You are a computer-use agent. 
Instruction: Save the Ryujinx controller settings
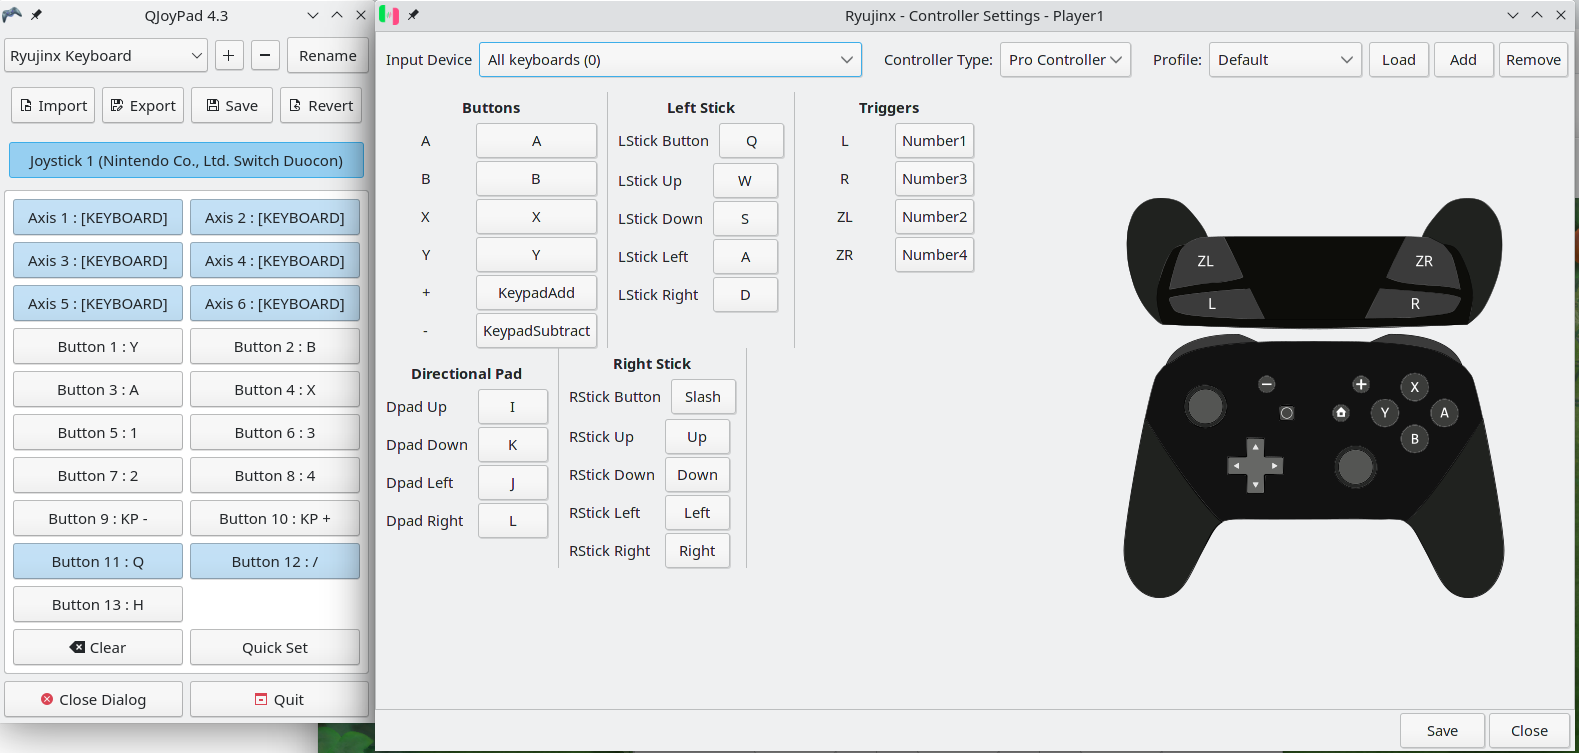pyautogui.click(x=1442, y=731)
